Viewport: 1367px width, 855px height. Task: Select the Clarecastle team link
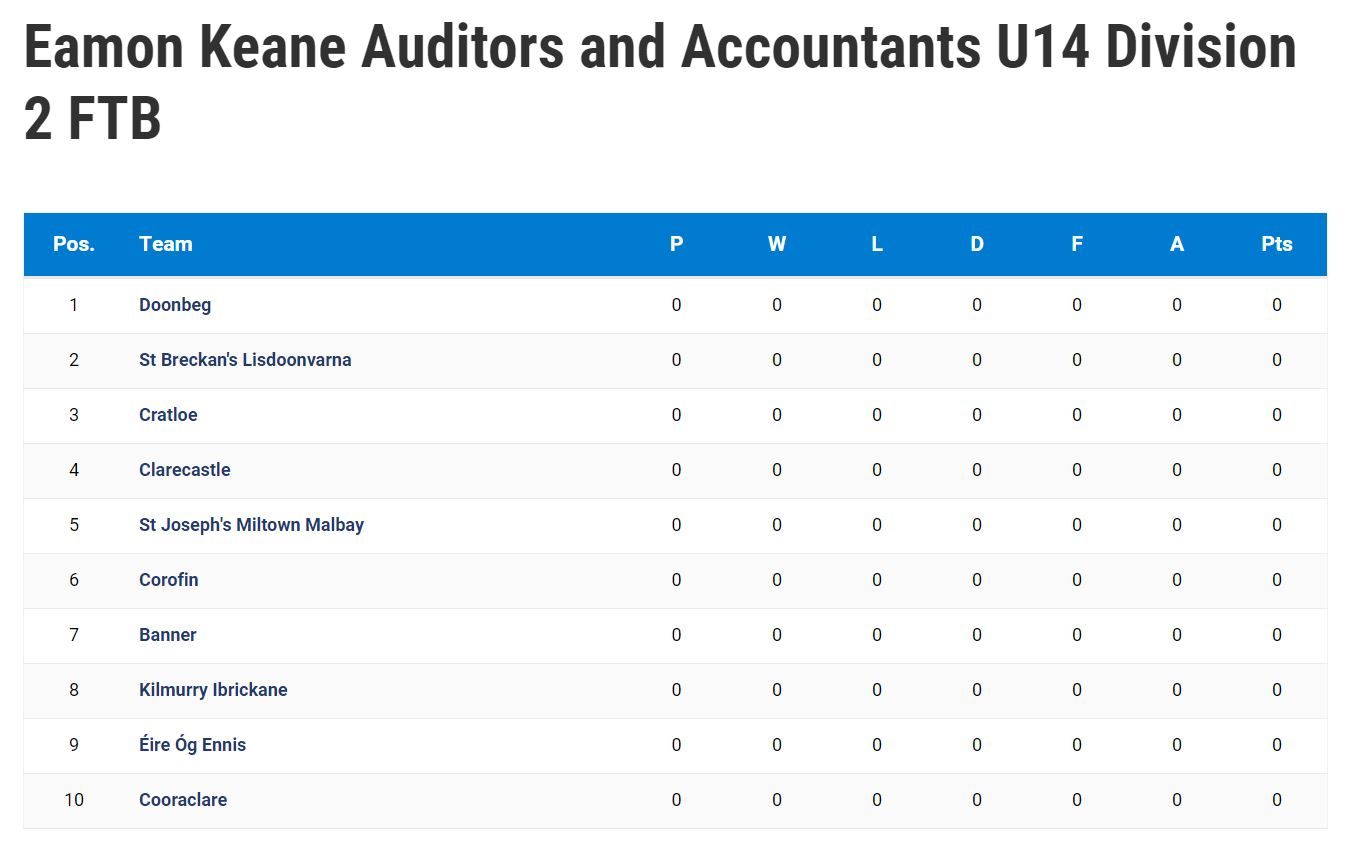click(184, 470)
